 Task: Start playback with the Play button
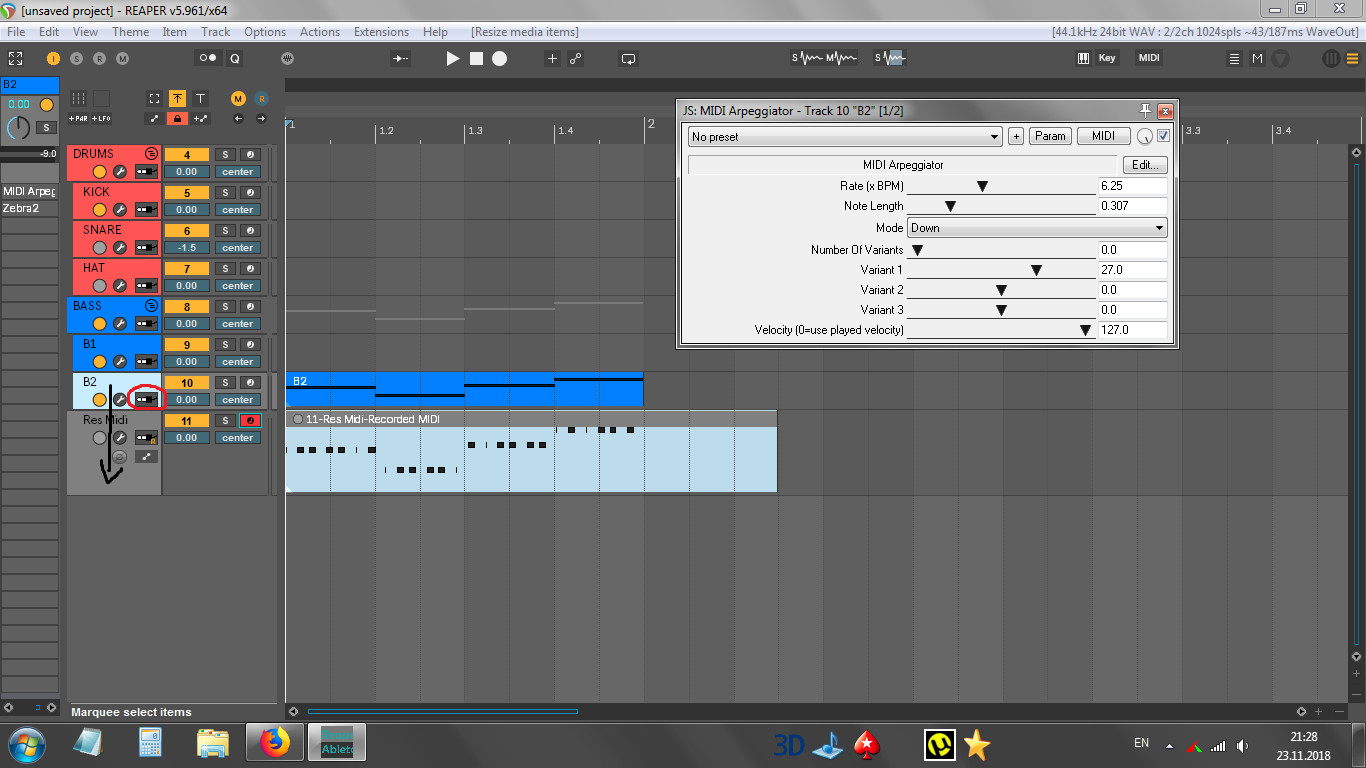(x=452, y=59)
